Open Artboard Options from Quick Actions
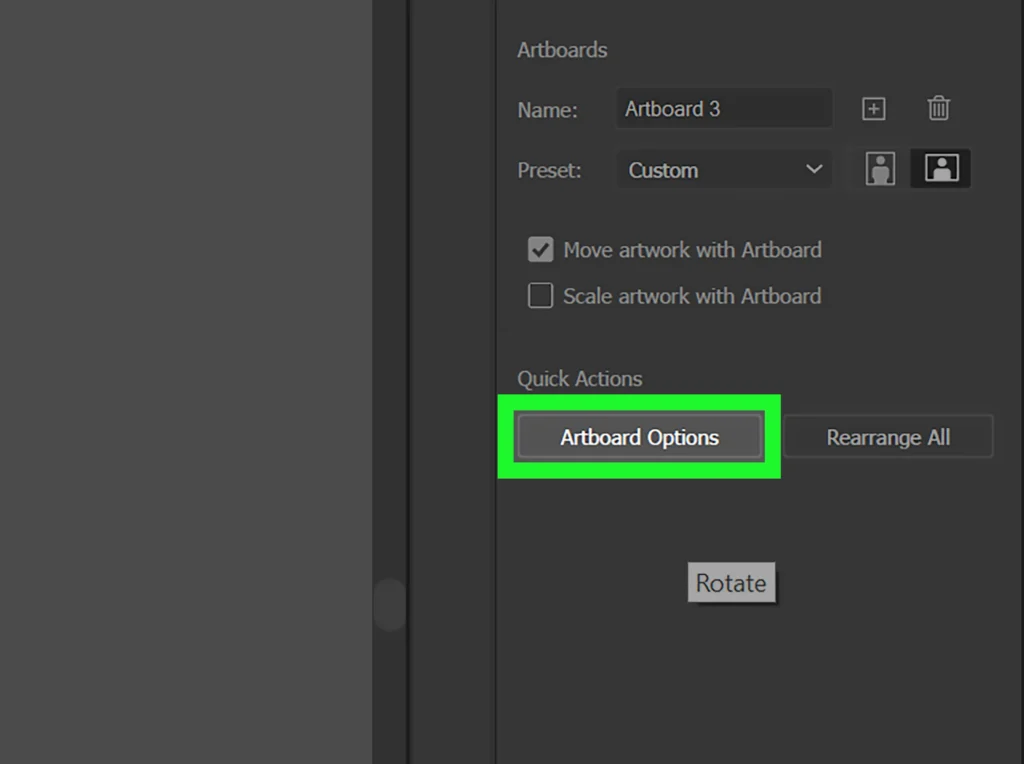 tap(639, 438)
